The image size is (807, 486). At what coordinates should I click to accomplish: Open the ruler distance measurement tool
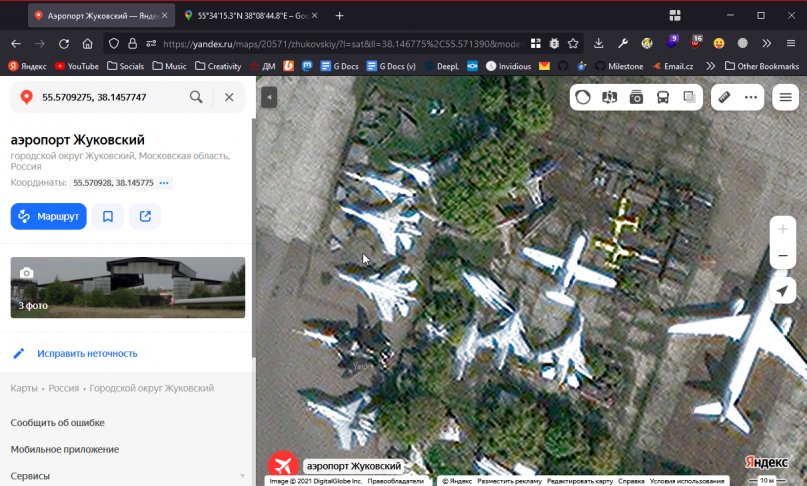[725, 97]
